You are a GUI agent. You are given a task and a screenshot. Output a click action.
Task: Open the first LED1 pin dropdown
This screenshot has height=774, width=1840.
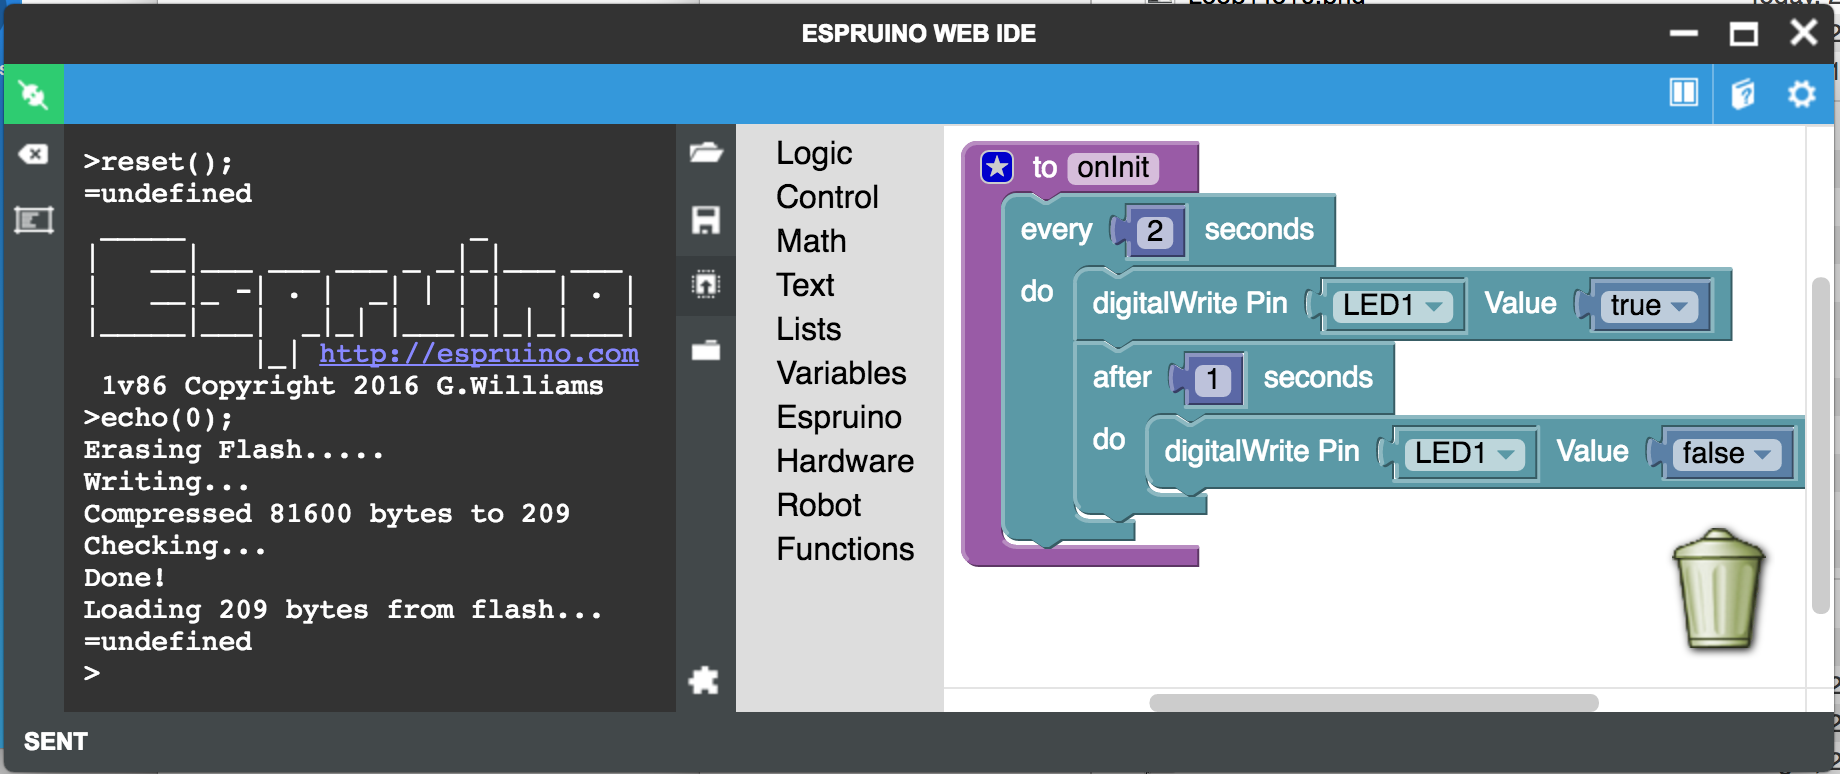pyautogui.click(x=1393, y=305)
